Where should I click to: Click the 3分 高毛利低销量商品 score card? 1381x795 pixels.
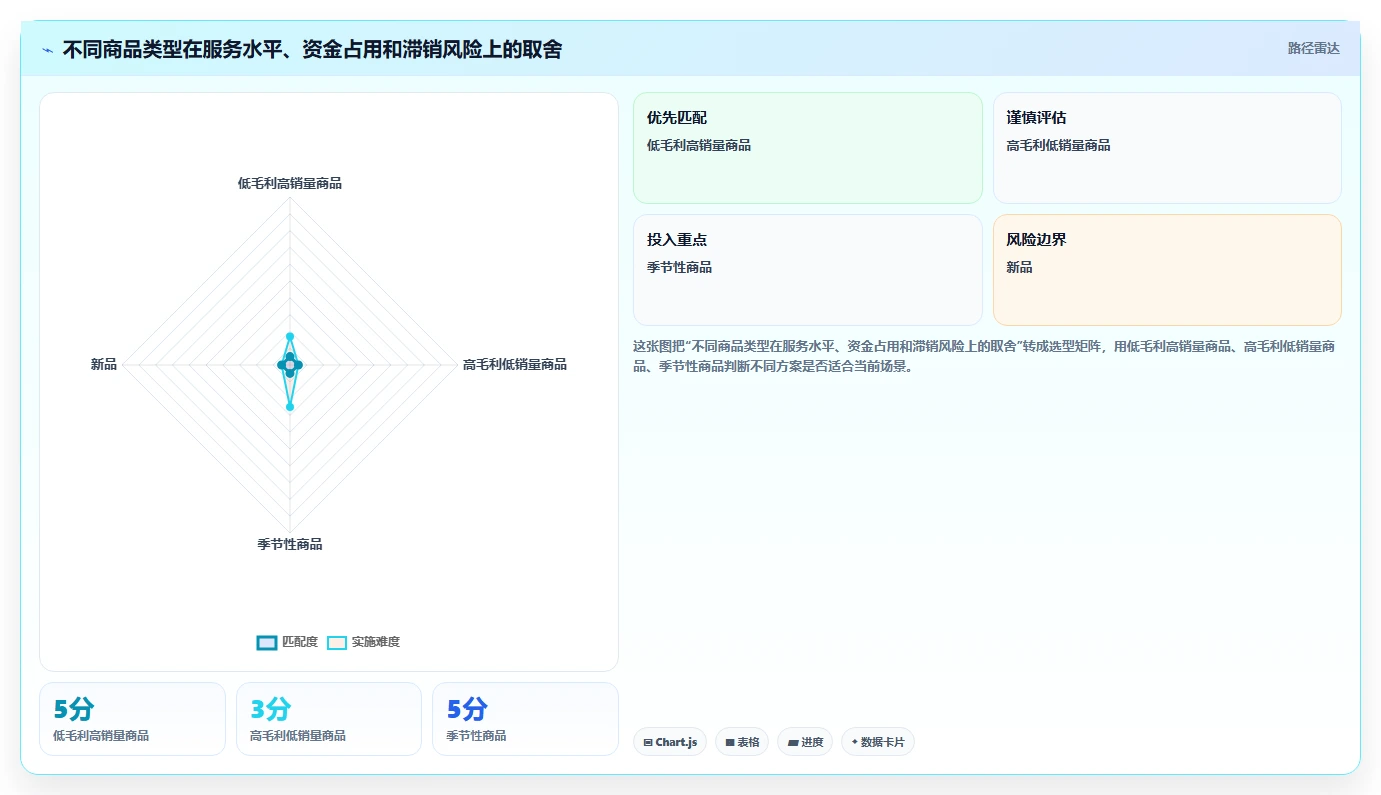click(x=329, y=719)
